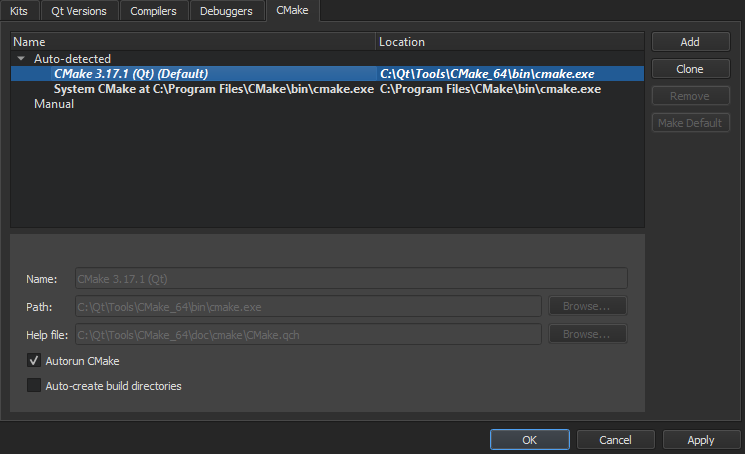Screen dimensions: 745x454
Task: Select System CMake at Program Files entry
Action: 213,89
